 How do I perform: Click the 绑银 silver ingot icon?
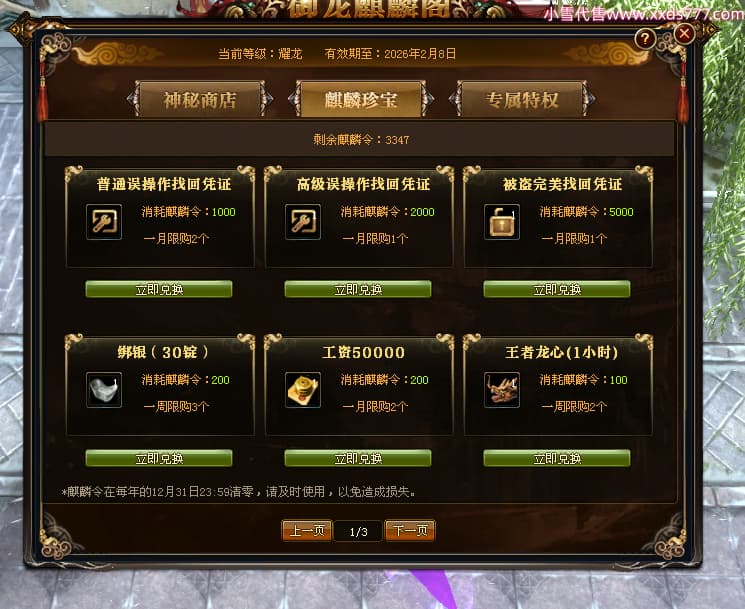tap(104, 390)
